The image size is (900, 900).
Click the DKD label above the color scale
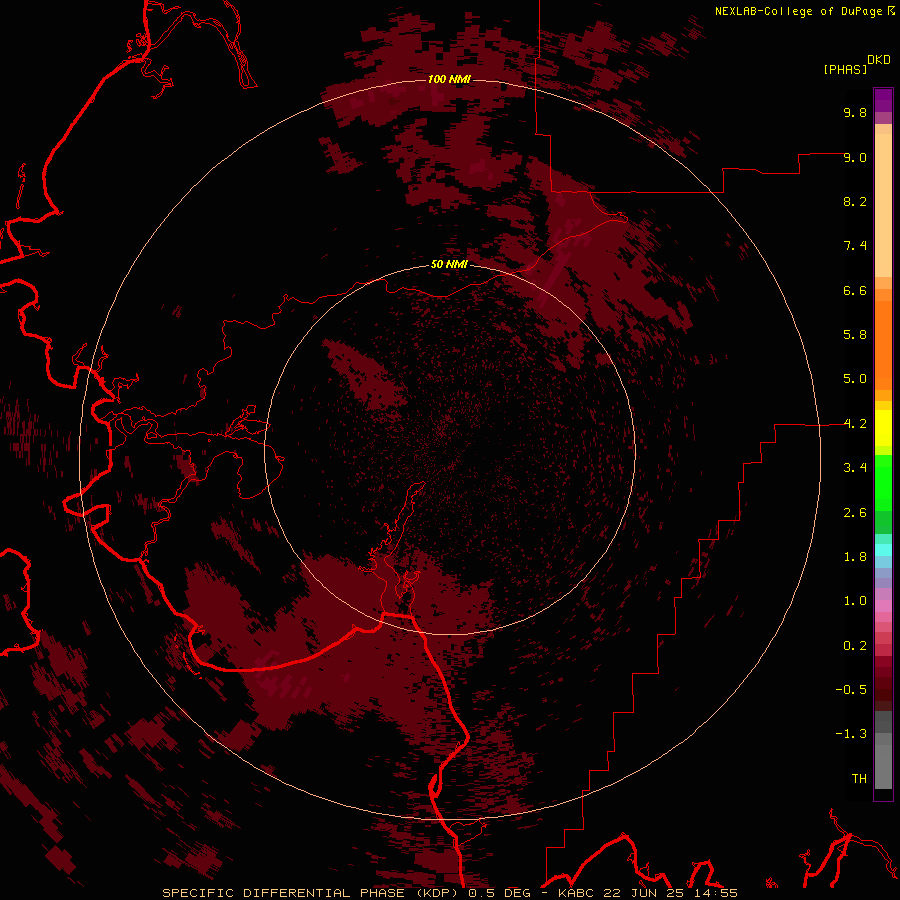(879, 60)
